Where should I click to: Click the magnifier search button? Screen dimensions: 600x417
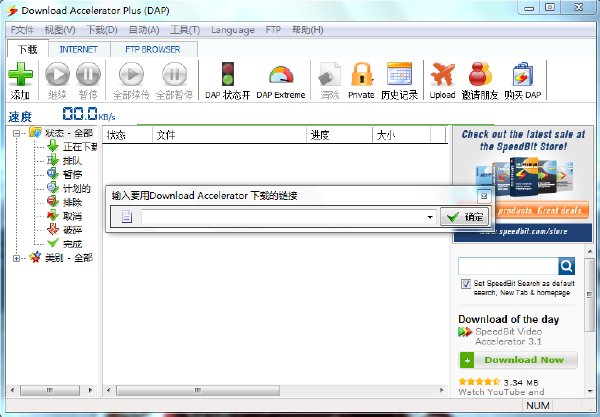point(566,266)
